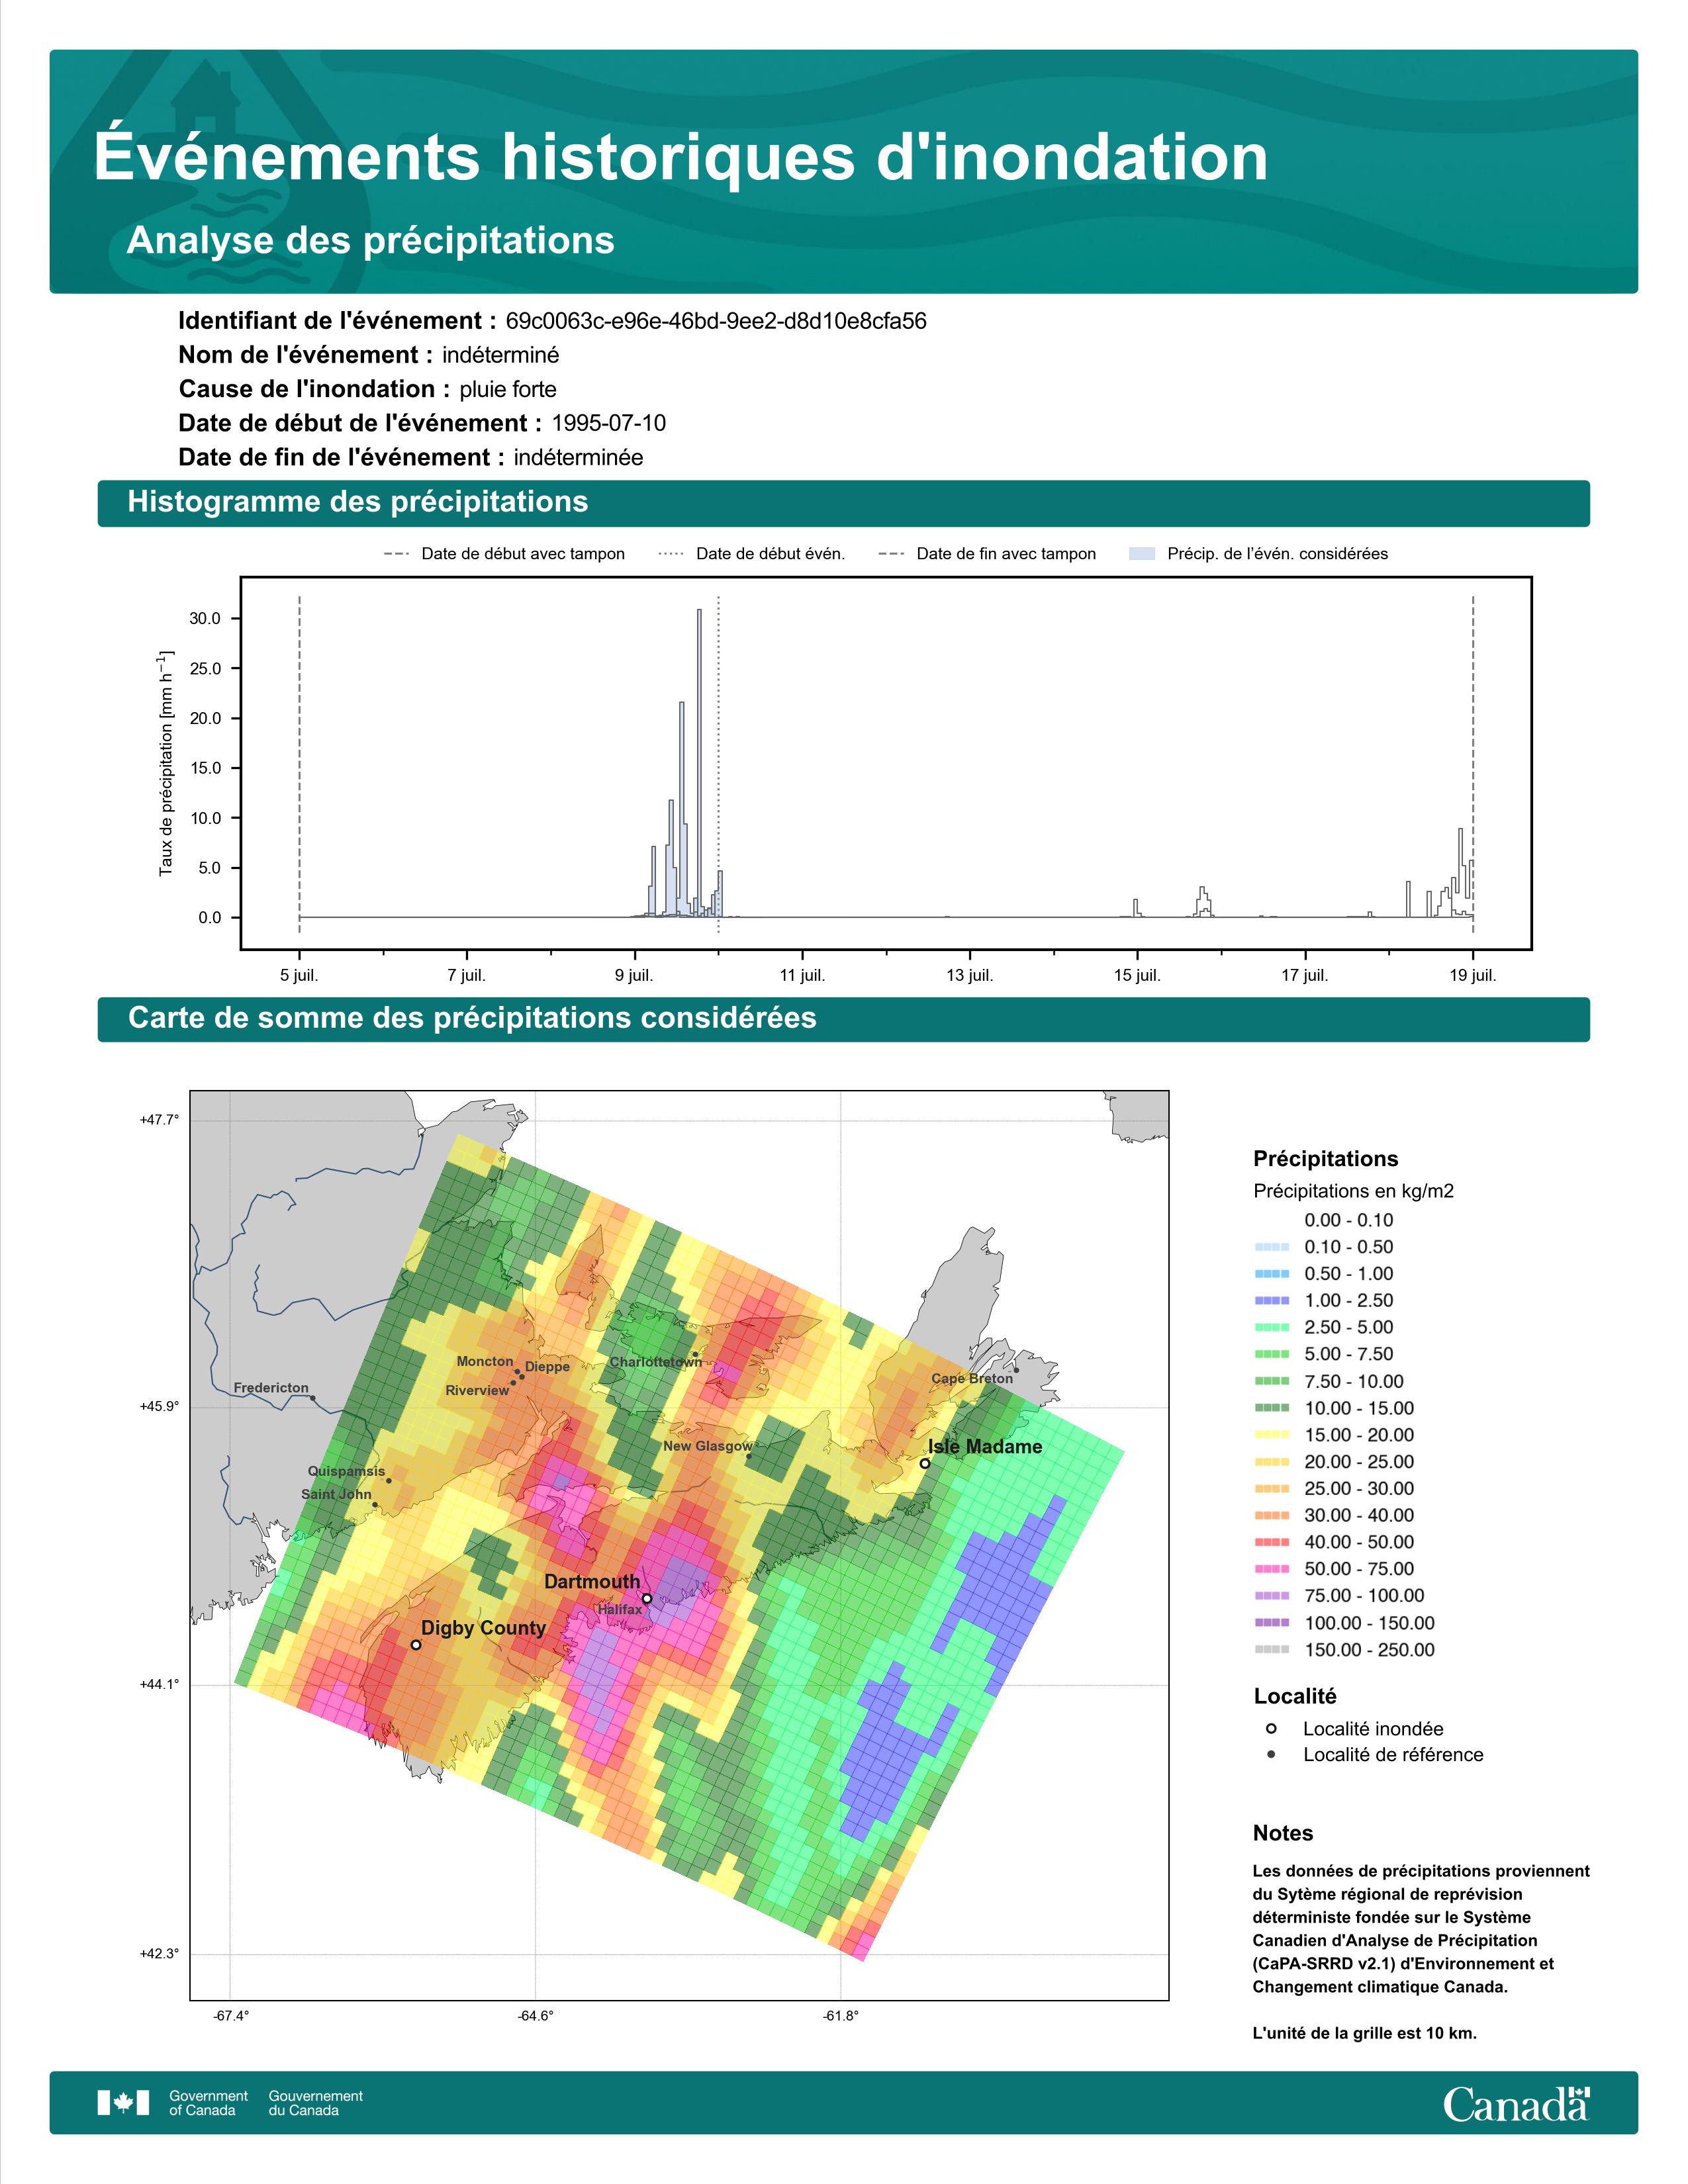Image resolution: width=1688 pixels, height=2184 pixels.
Task: Click the event identifier value text
Action: (x=716, y=321)
